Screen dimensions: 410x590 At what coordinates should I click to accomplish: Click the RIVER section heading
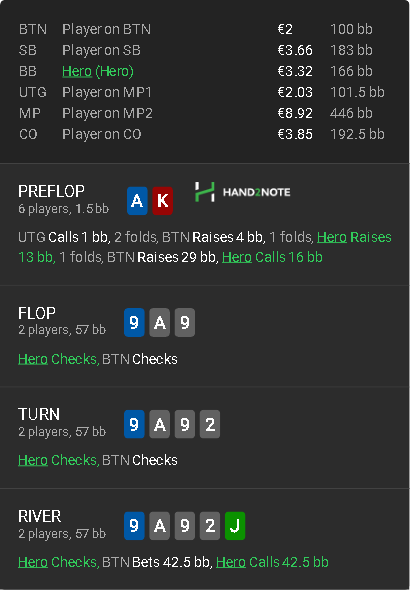tap(39, 517)
